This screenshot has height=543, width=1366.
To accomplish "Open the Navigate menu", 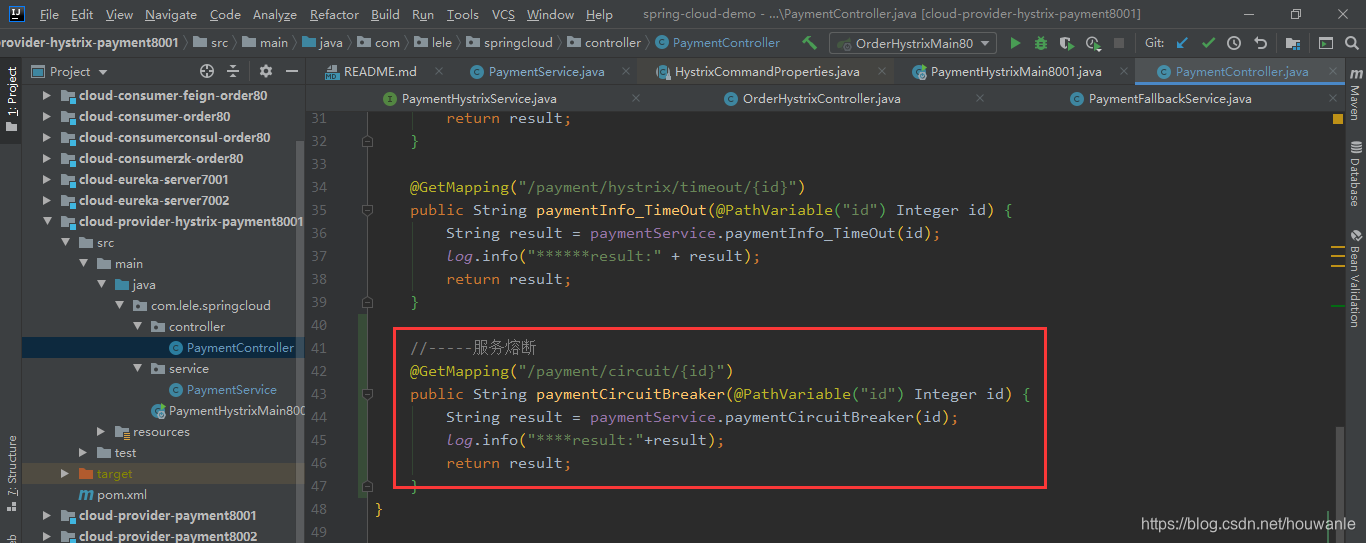I will click(171, 15).
